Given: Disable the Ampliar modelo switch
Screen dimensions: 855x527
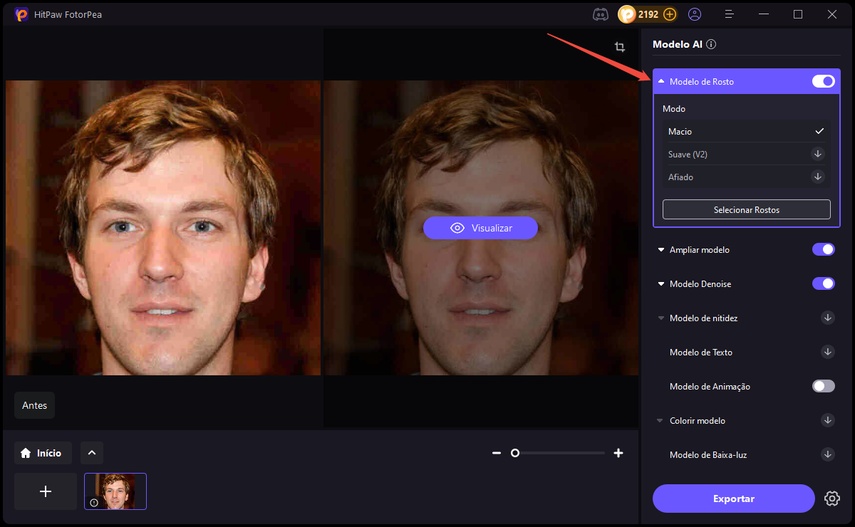Looking at the screenshot, I should (823, 250).
